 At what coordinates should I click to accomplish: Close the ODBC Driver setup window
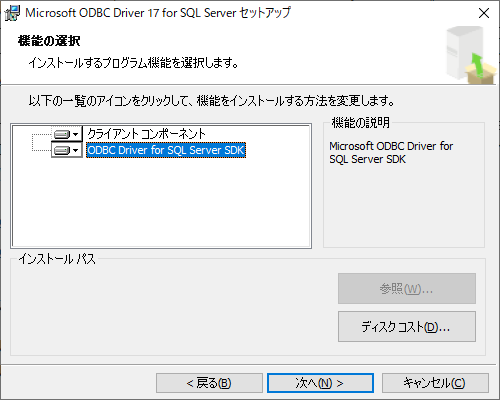(x=484, y=13)
